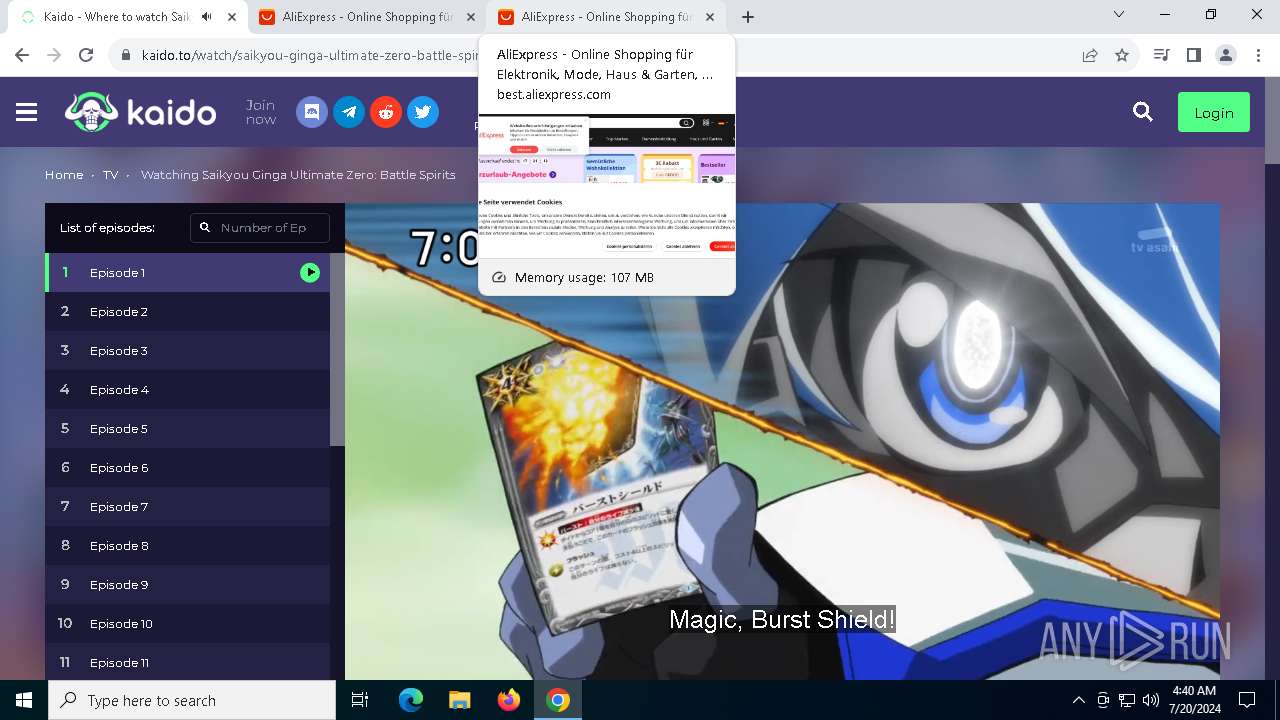Screen dimensions: 1280x720
Task: Open the Windows Start menu
Action: point(24,700)
